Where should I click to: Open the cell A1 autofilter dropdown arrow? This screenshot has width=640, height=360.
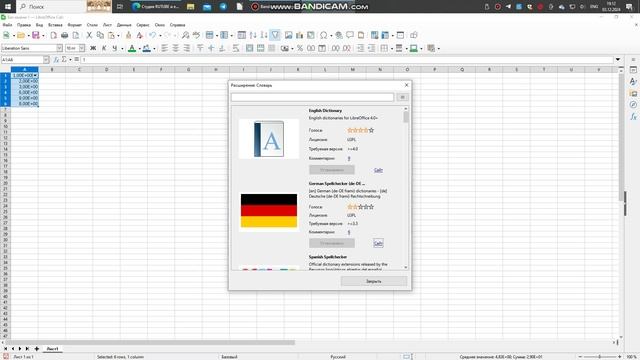[x=35, y=76]
